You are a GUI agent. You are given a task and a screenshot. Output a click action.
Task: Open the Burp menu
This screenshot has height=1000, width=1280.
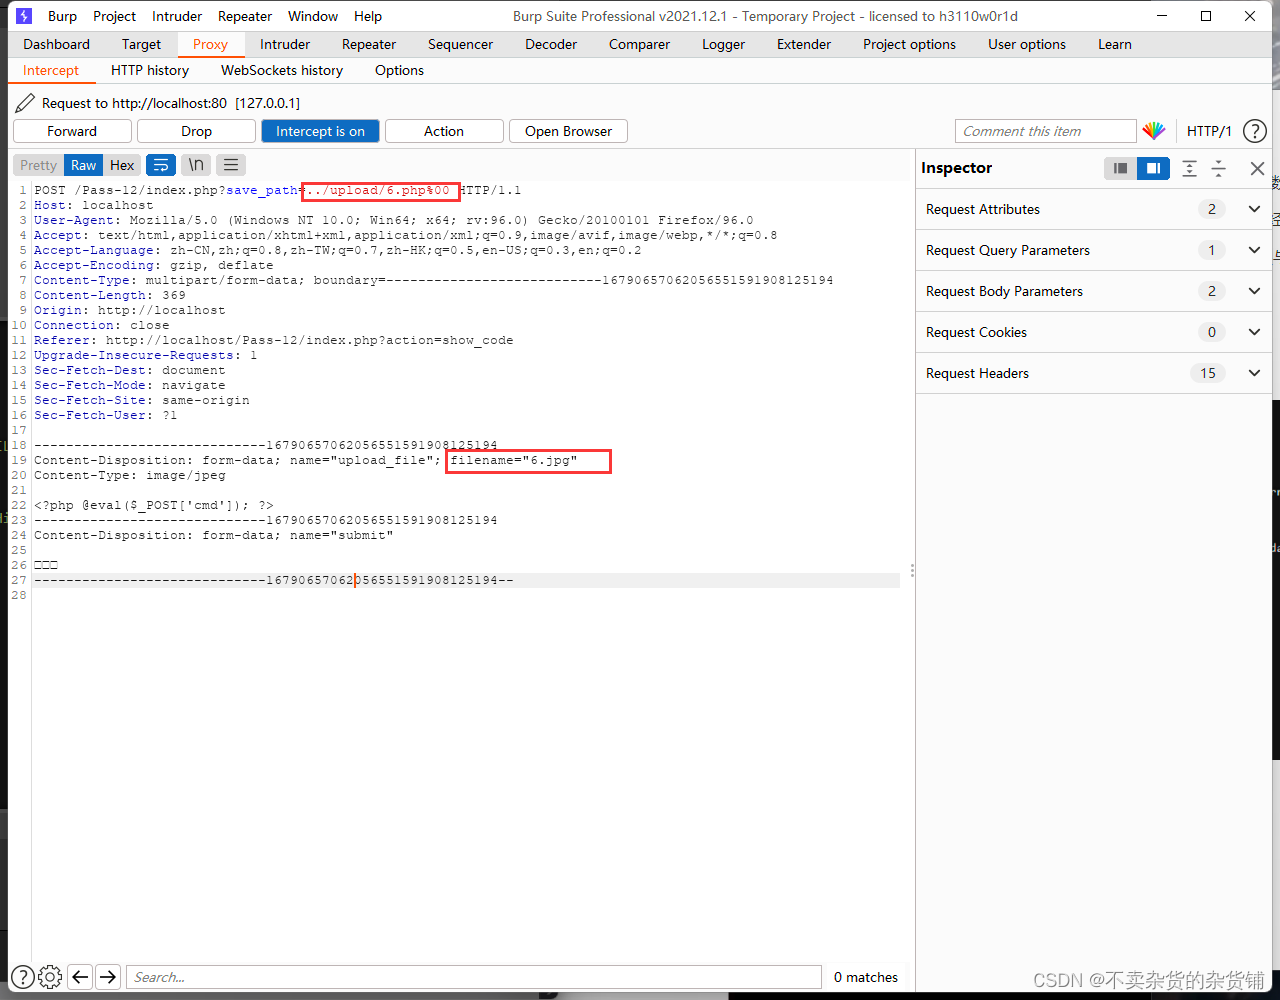(62, 16)
